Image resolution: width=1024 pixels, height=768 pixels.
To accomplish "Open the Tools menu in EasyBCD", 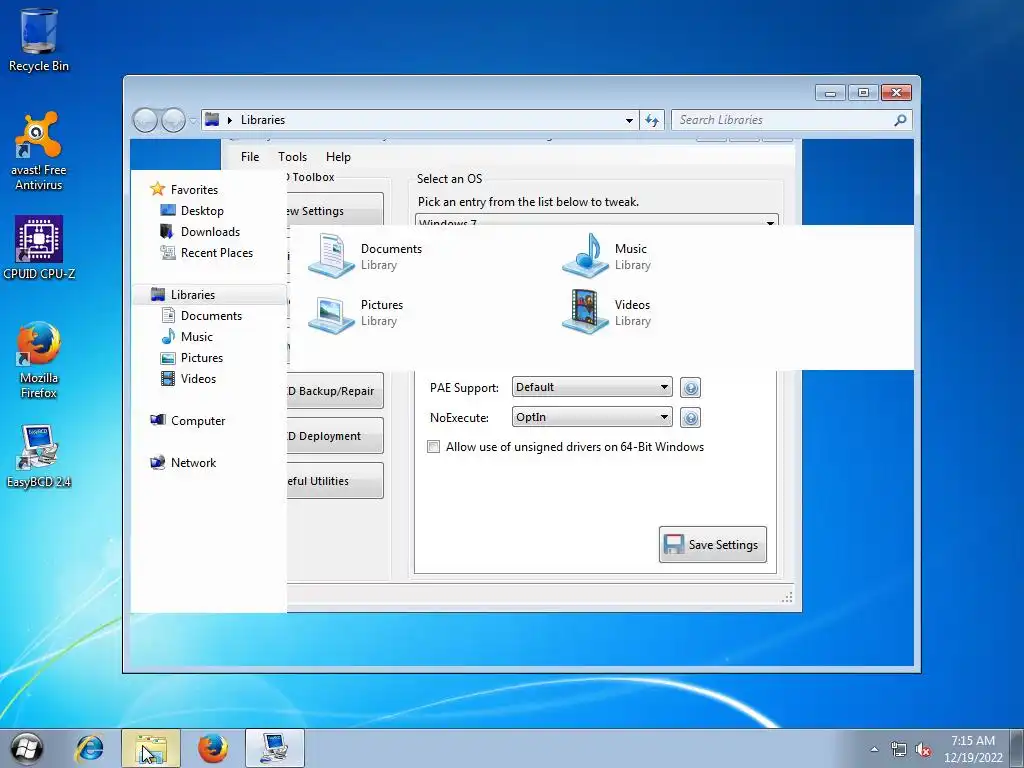I will click(x=292, y=157).
